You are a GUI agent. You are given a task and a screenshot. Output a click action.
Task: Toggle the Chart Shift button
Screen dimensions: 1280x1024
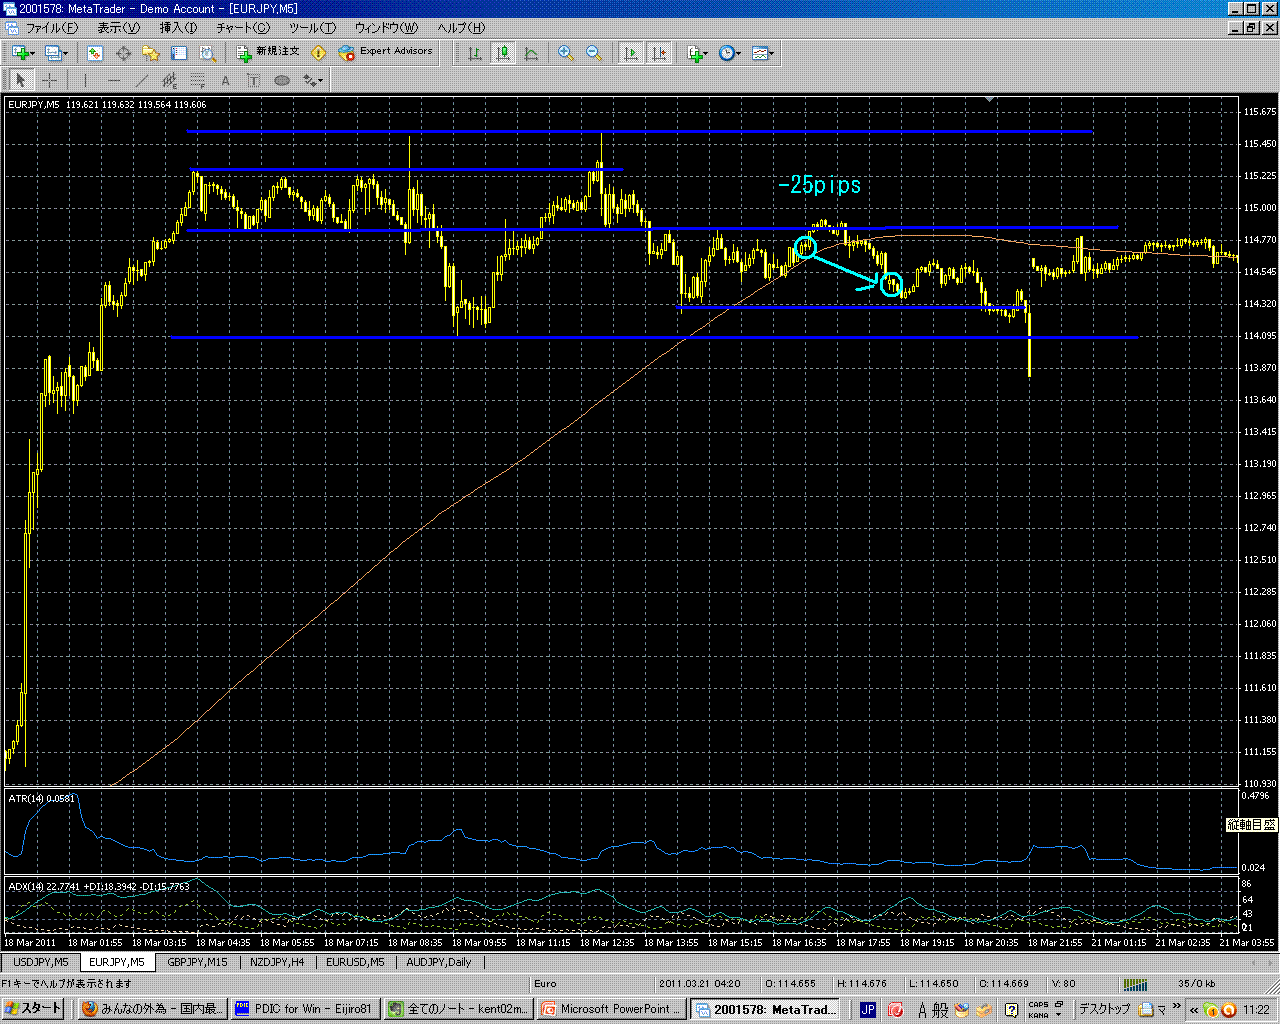click(x=659, y=53)
